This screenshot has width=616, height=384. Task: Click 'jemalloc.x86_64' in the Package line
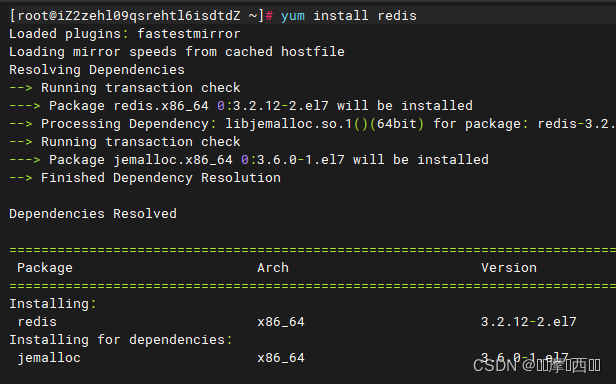(x=173, y=160)
